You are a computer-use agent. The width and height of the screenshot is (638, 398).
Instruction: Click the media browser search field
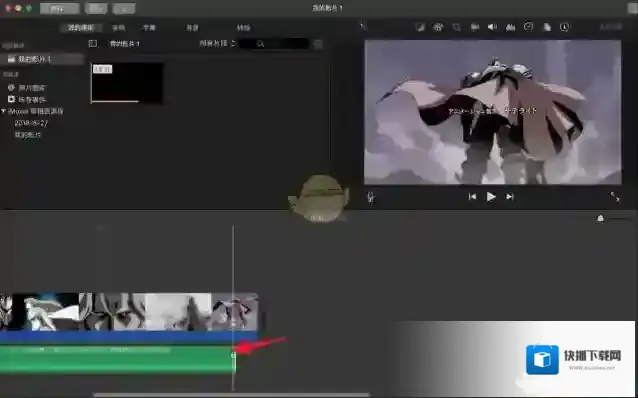[x=274, y=44]
